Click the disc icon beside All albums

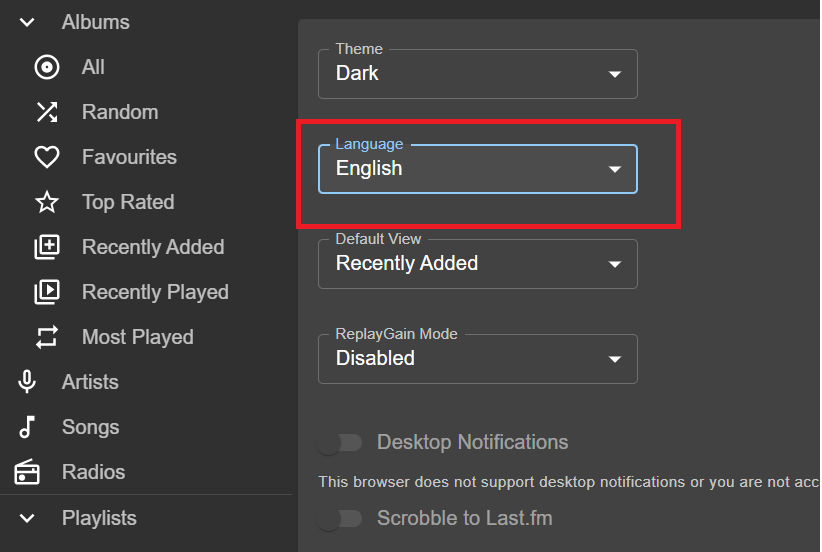pyautogui.click(x=47, y=67)
